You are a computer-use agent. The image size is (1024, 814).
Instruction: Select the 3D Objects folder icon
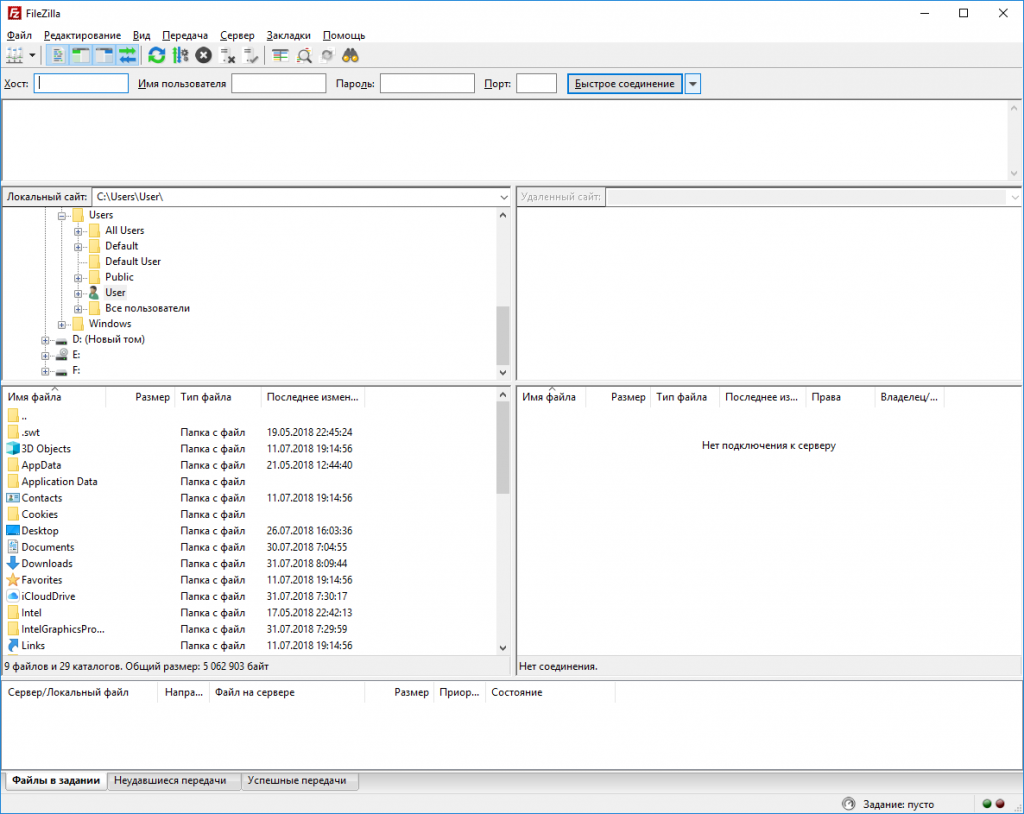(x=13, y=449)
